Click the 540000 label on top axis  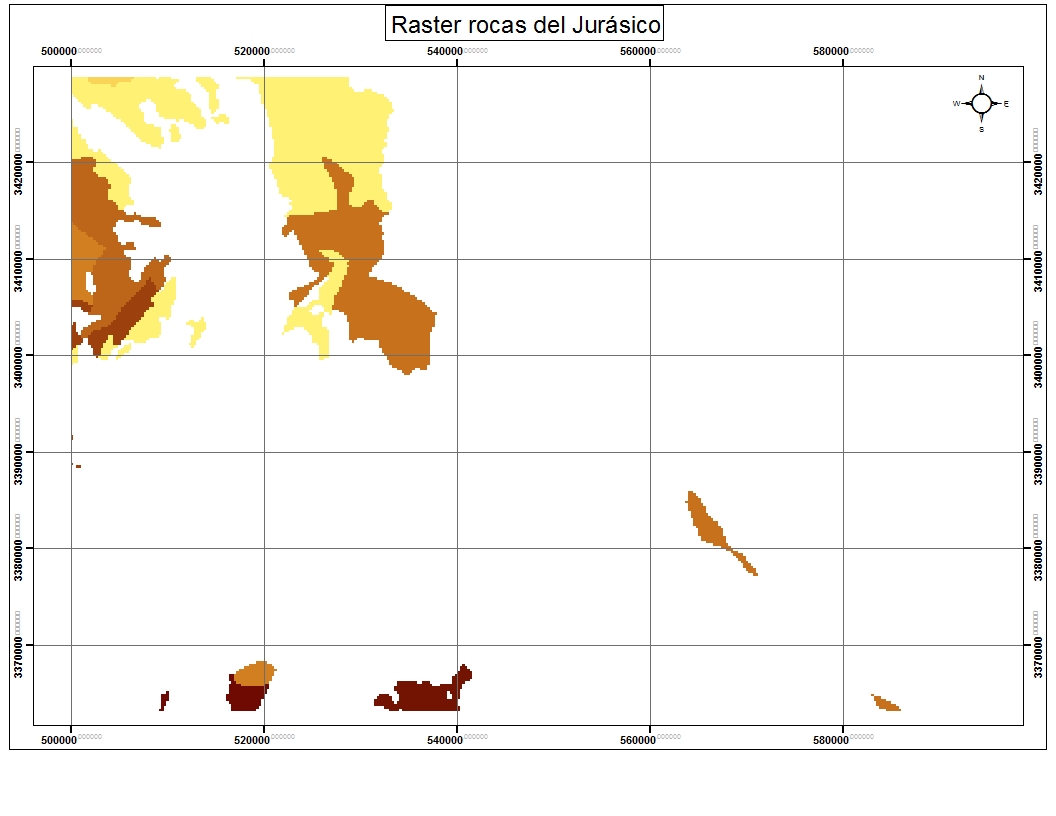tap(445, 51)
